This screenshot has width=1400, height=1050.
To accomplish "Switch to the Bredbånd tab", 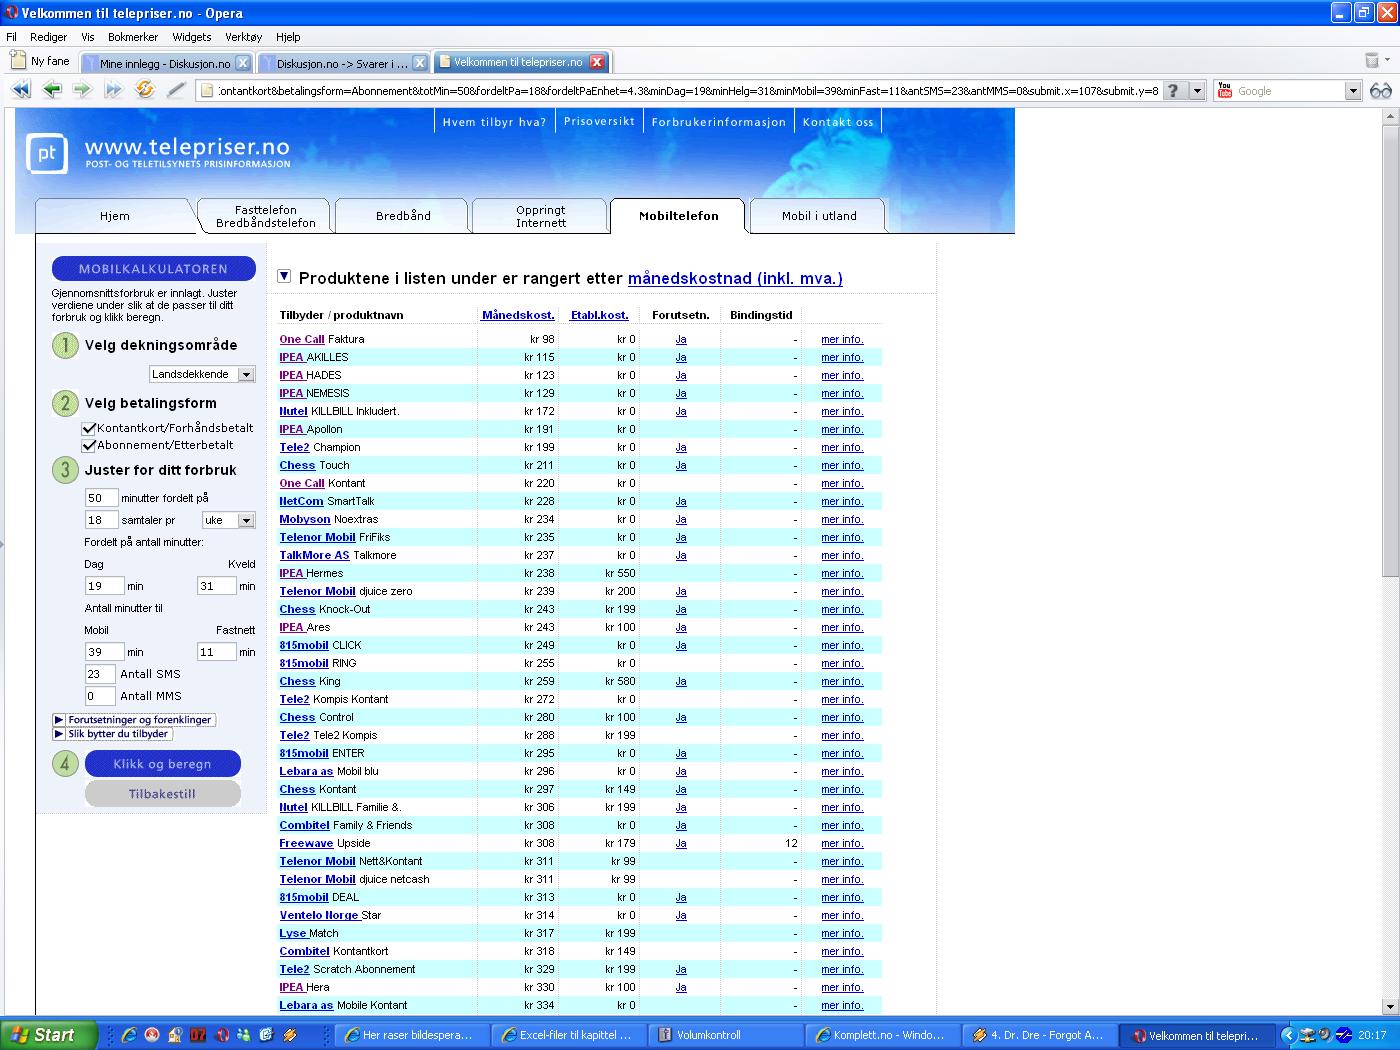I will [x=403, y=216].
